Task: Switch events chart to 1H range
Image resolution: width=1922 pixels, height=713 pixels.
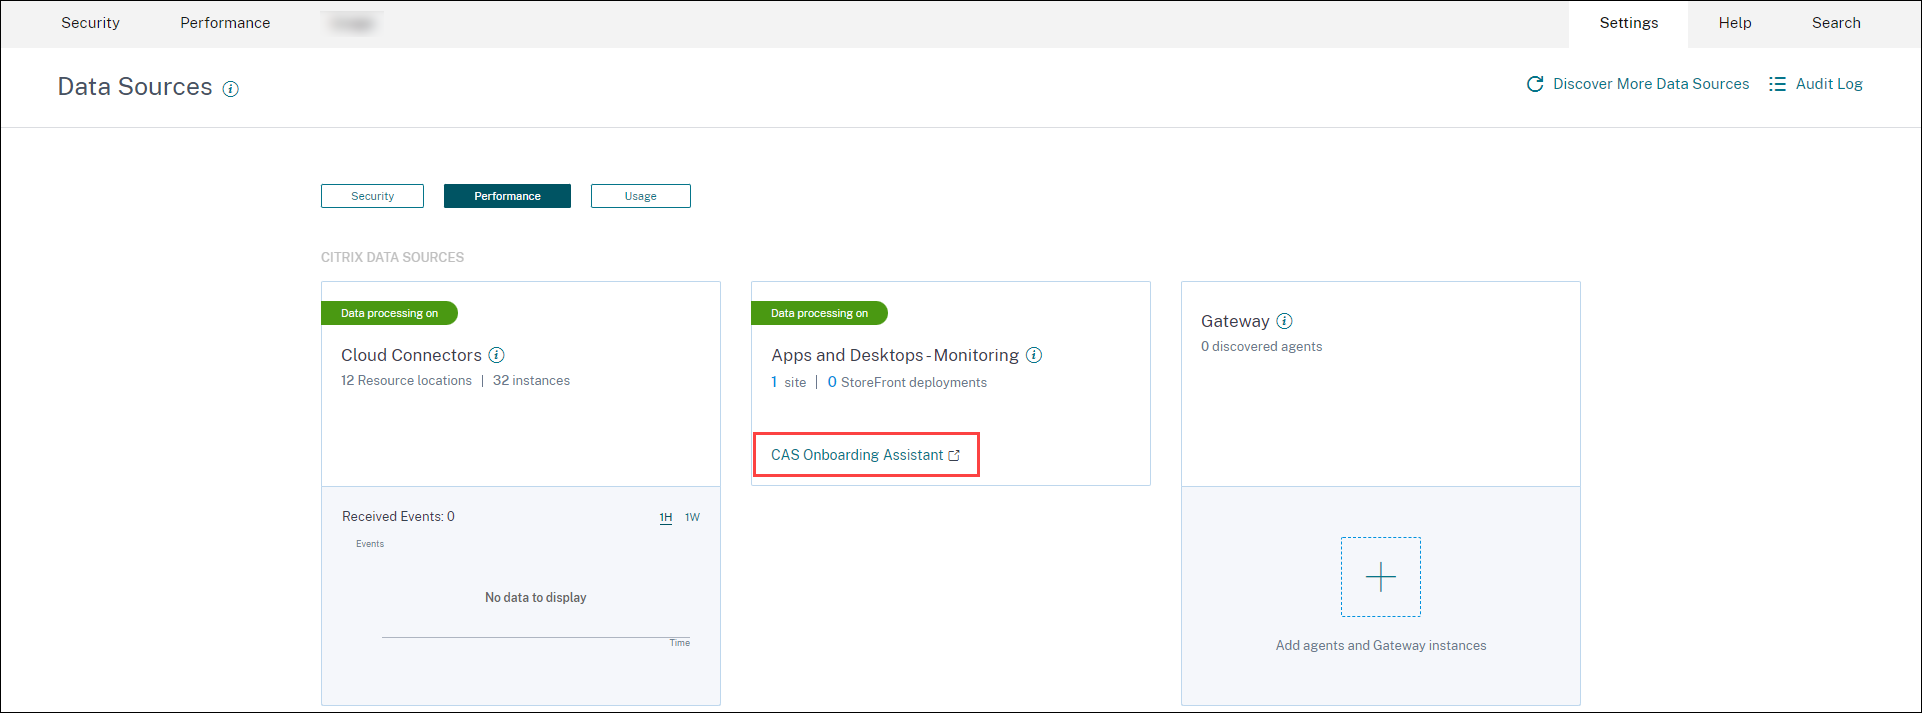Action: [666, 517]
